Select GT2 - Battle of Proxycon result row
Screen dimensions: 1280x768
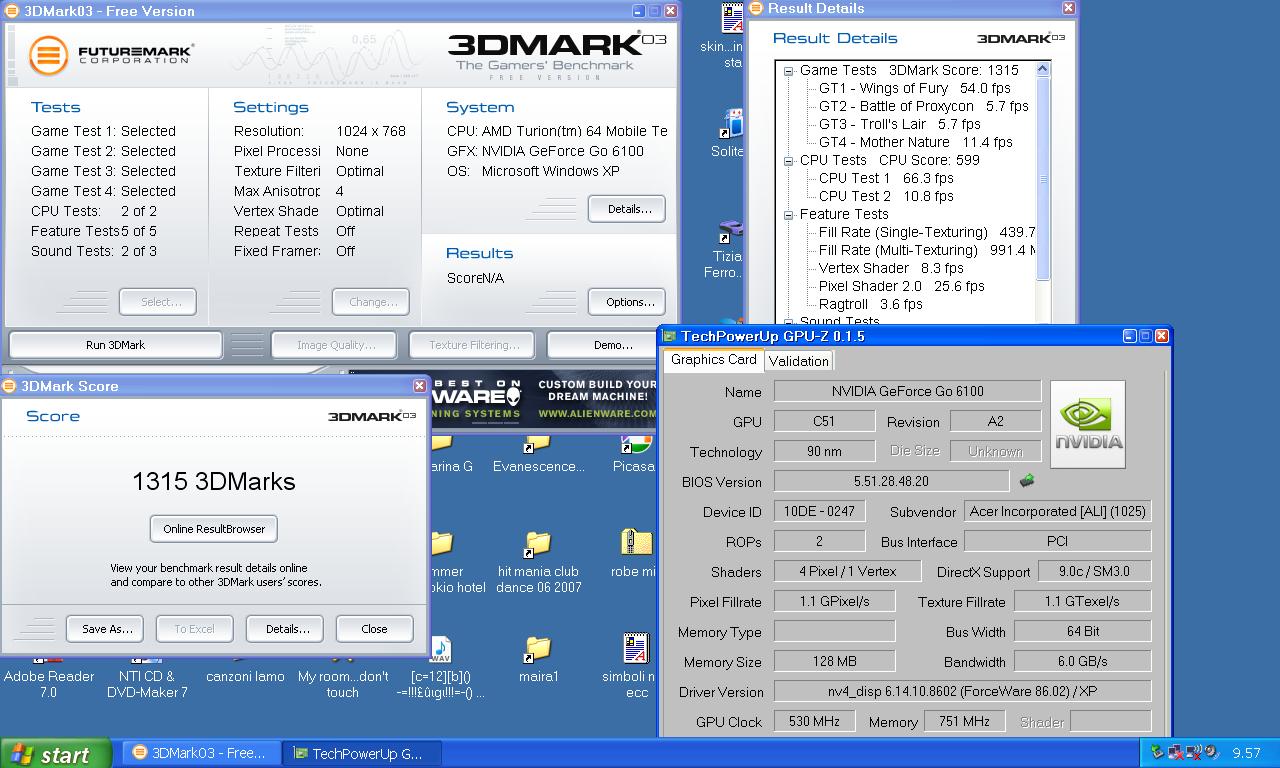(923, 107)
